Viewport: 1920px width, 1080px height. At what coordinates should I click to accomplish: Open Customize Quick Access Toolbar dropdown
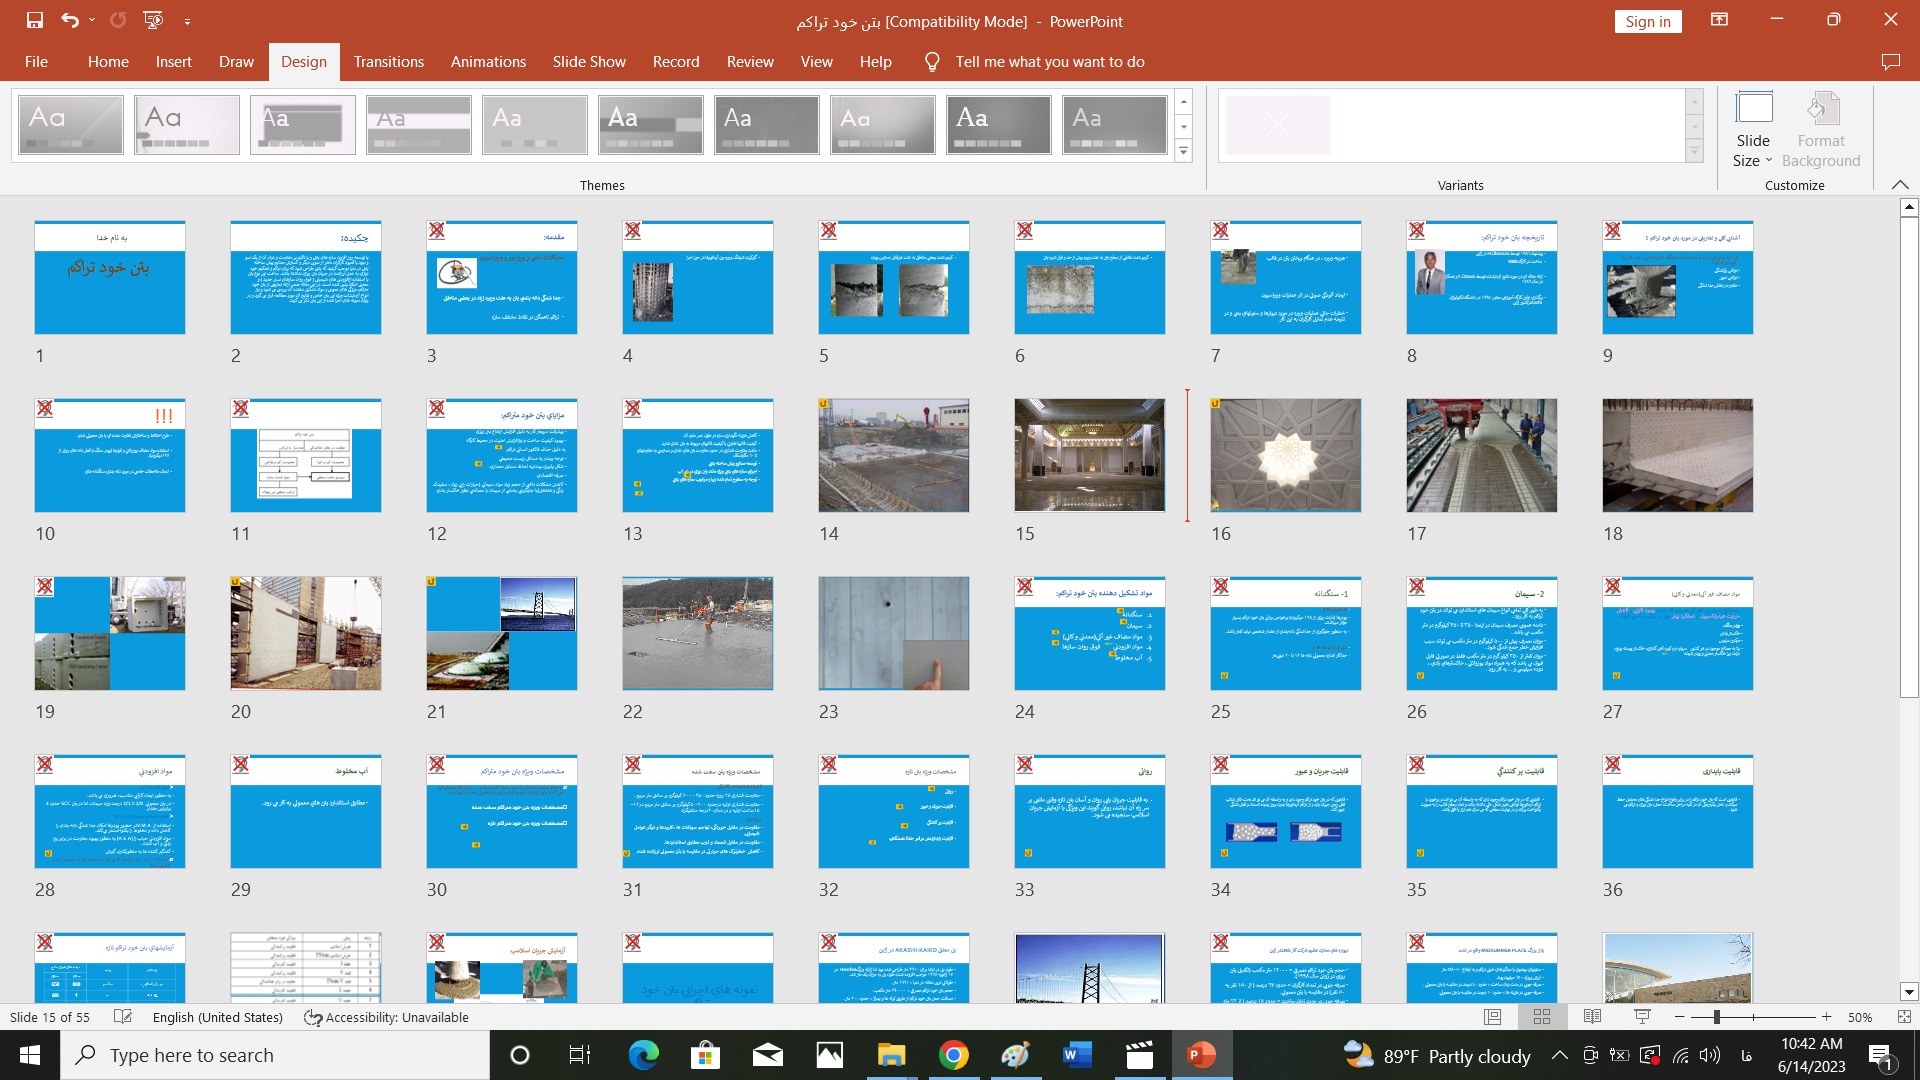[187, 21]
